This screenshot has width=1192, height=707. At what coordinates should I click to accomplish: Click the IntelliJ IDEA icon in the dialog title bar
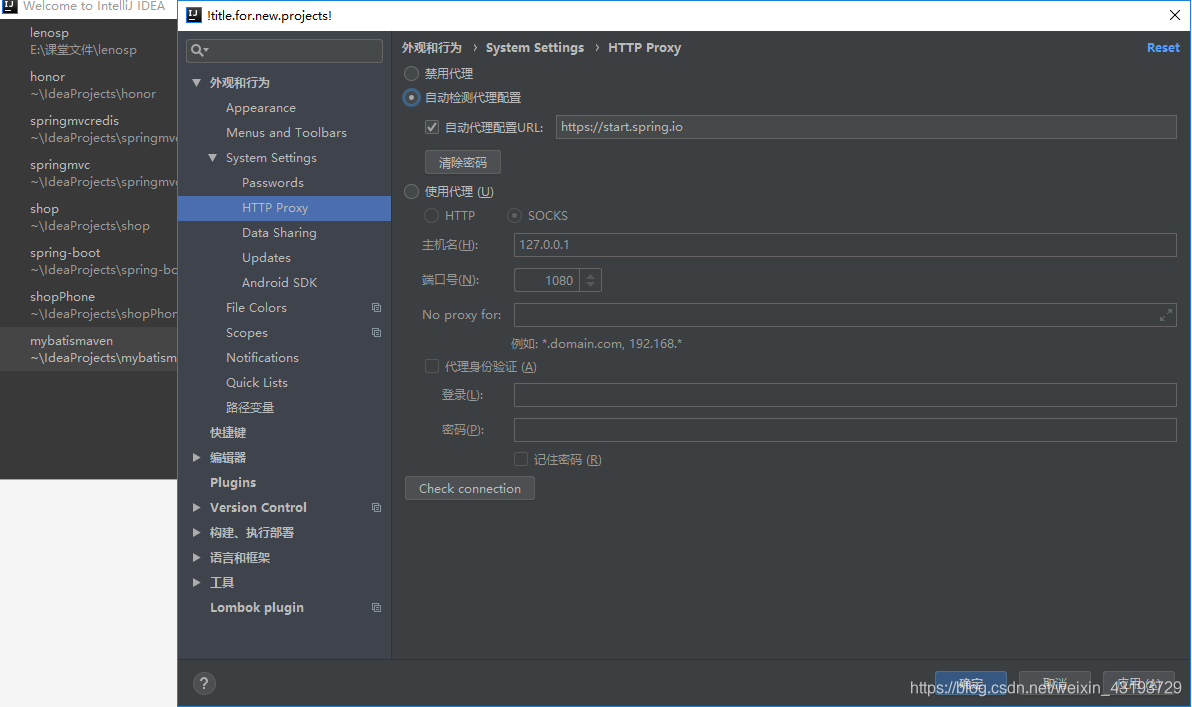click(194, 15)
